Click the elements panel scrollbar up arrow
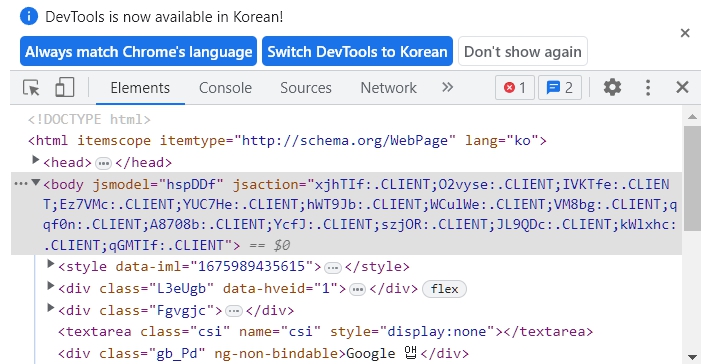The image size is (701, 364). [x=692, y=117]
